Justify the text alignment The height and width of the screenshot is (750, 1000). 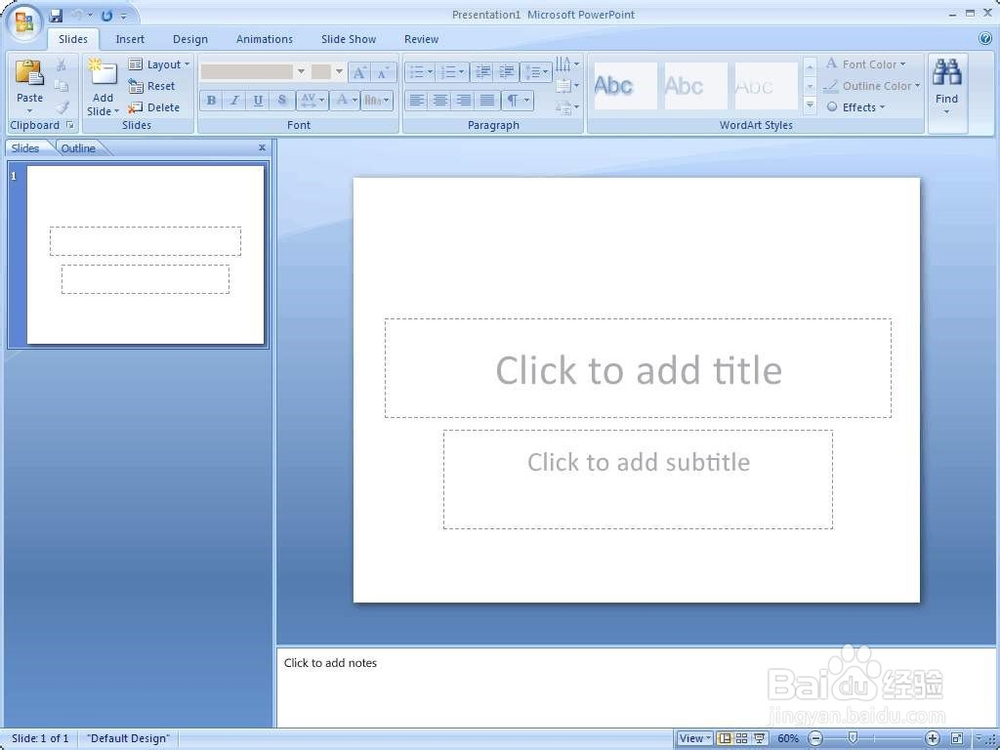487,100
